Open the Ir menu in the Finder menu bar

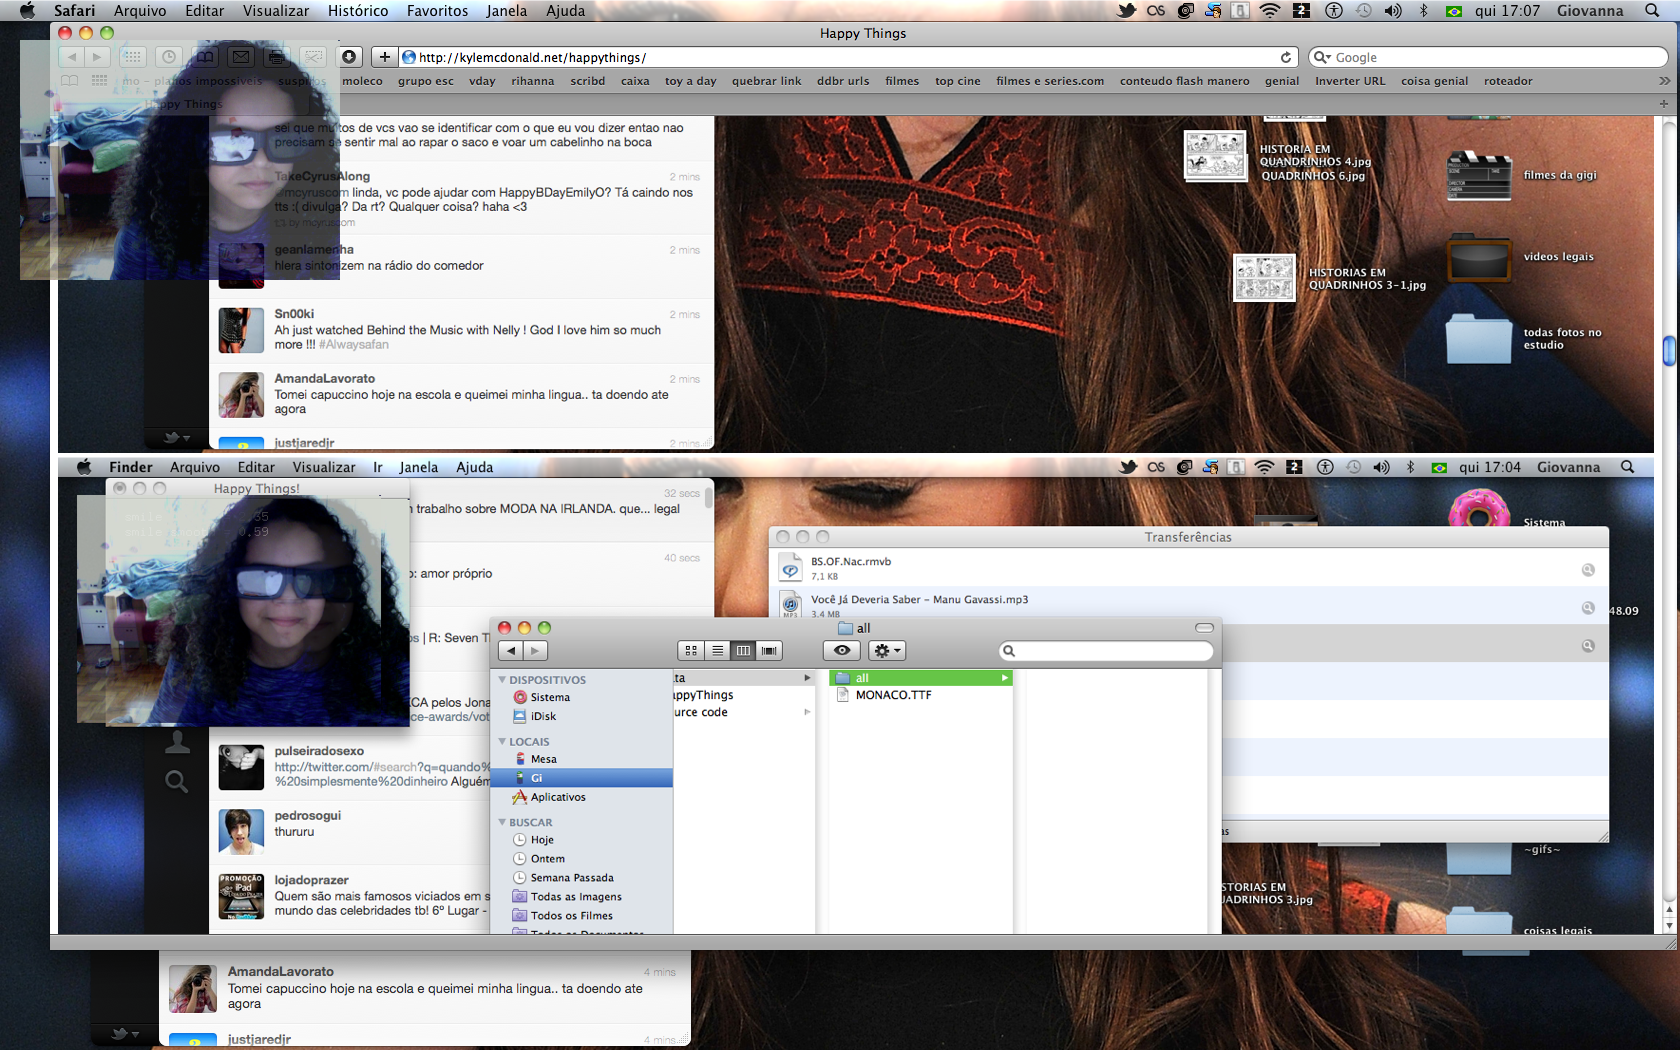378,467
